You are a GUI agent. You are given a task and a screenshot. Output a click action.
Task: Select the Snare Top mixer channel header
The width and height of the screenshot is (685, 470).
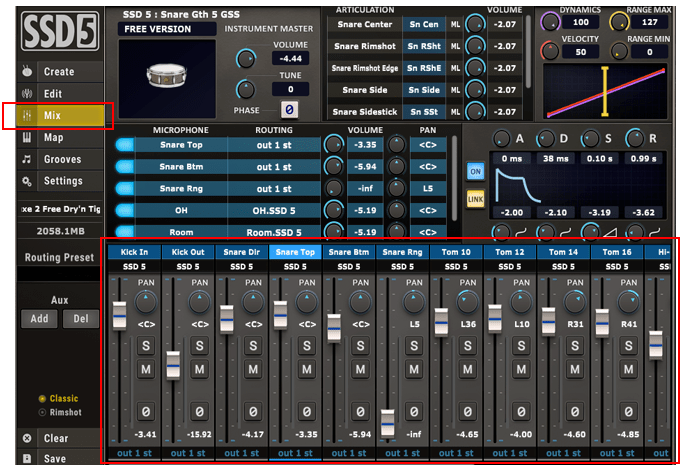click(295, 252)
